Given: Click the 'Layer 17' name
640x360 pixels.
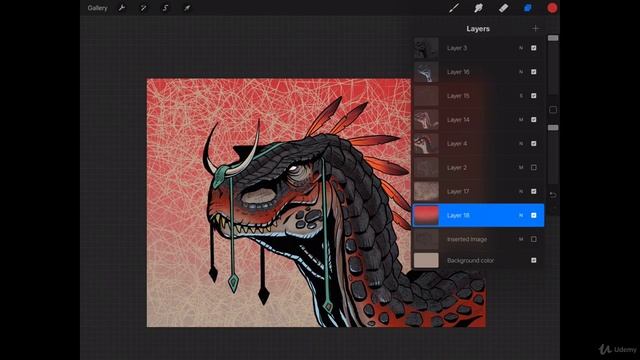Looking at the screenshot, I should pos(458,191).
